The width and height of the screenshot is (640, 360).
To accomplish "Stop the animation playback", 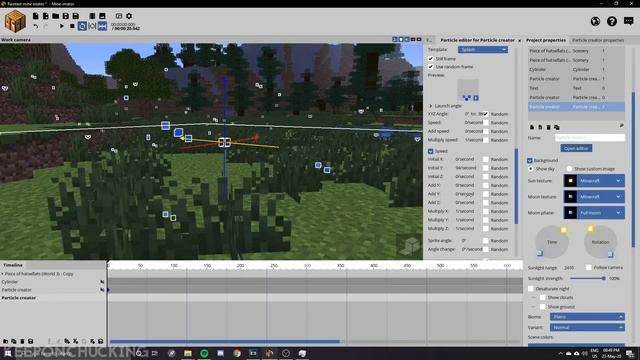I will coord(72,26).
